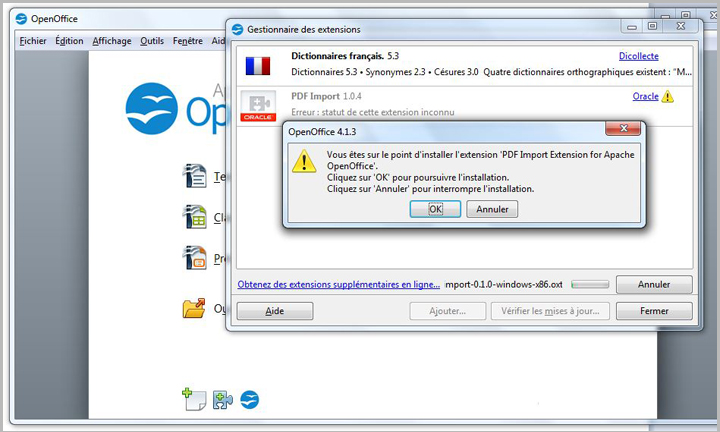Confirm installation with the OK button
This screenshot has height=432, width=720.
pyautogui.click(x=435, y=209)
